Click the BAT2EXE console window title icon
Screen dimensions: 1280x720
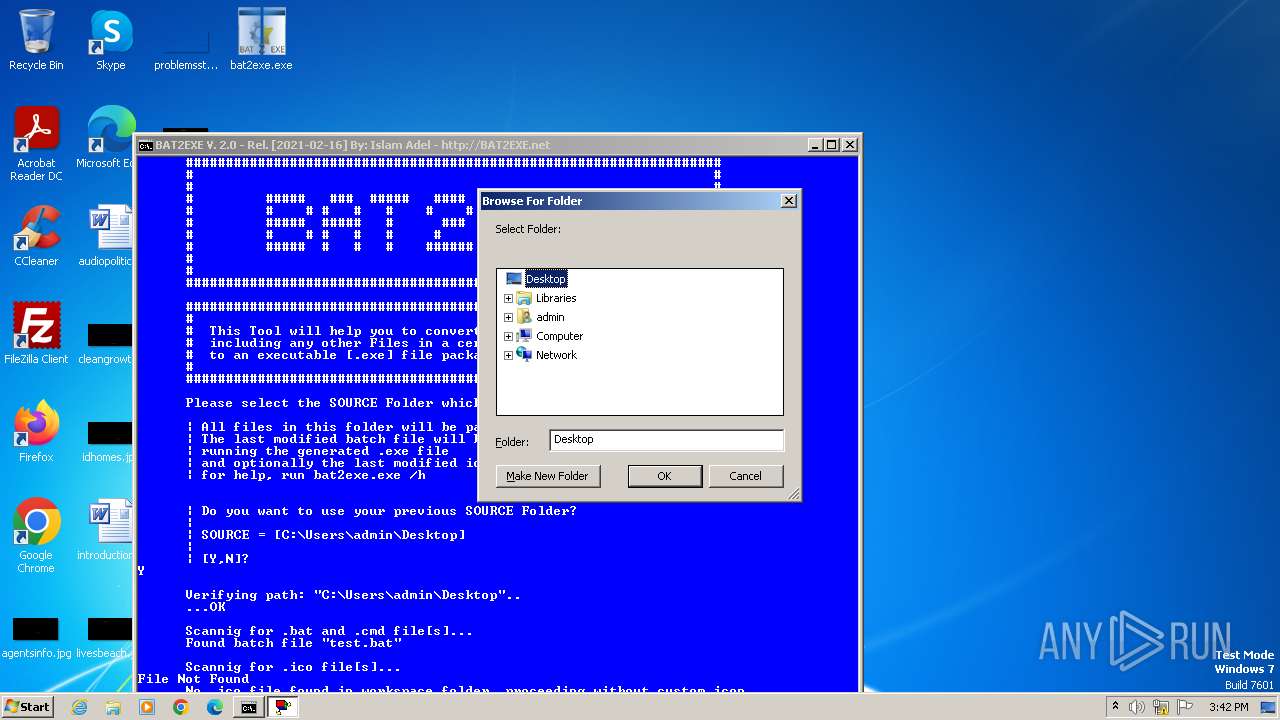[x=146, y=145]
